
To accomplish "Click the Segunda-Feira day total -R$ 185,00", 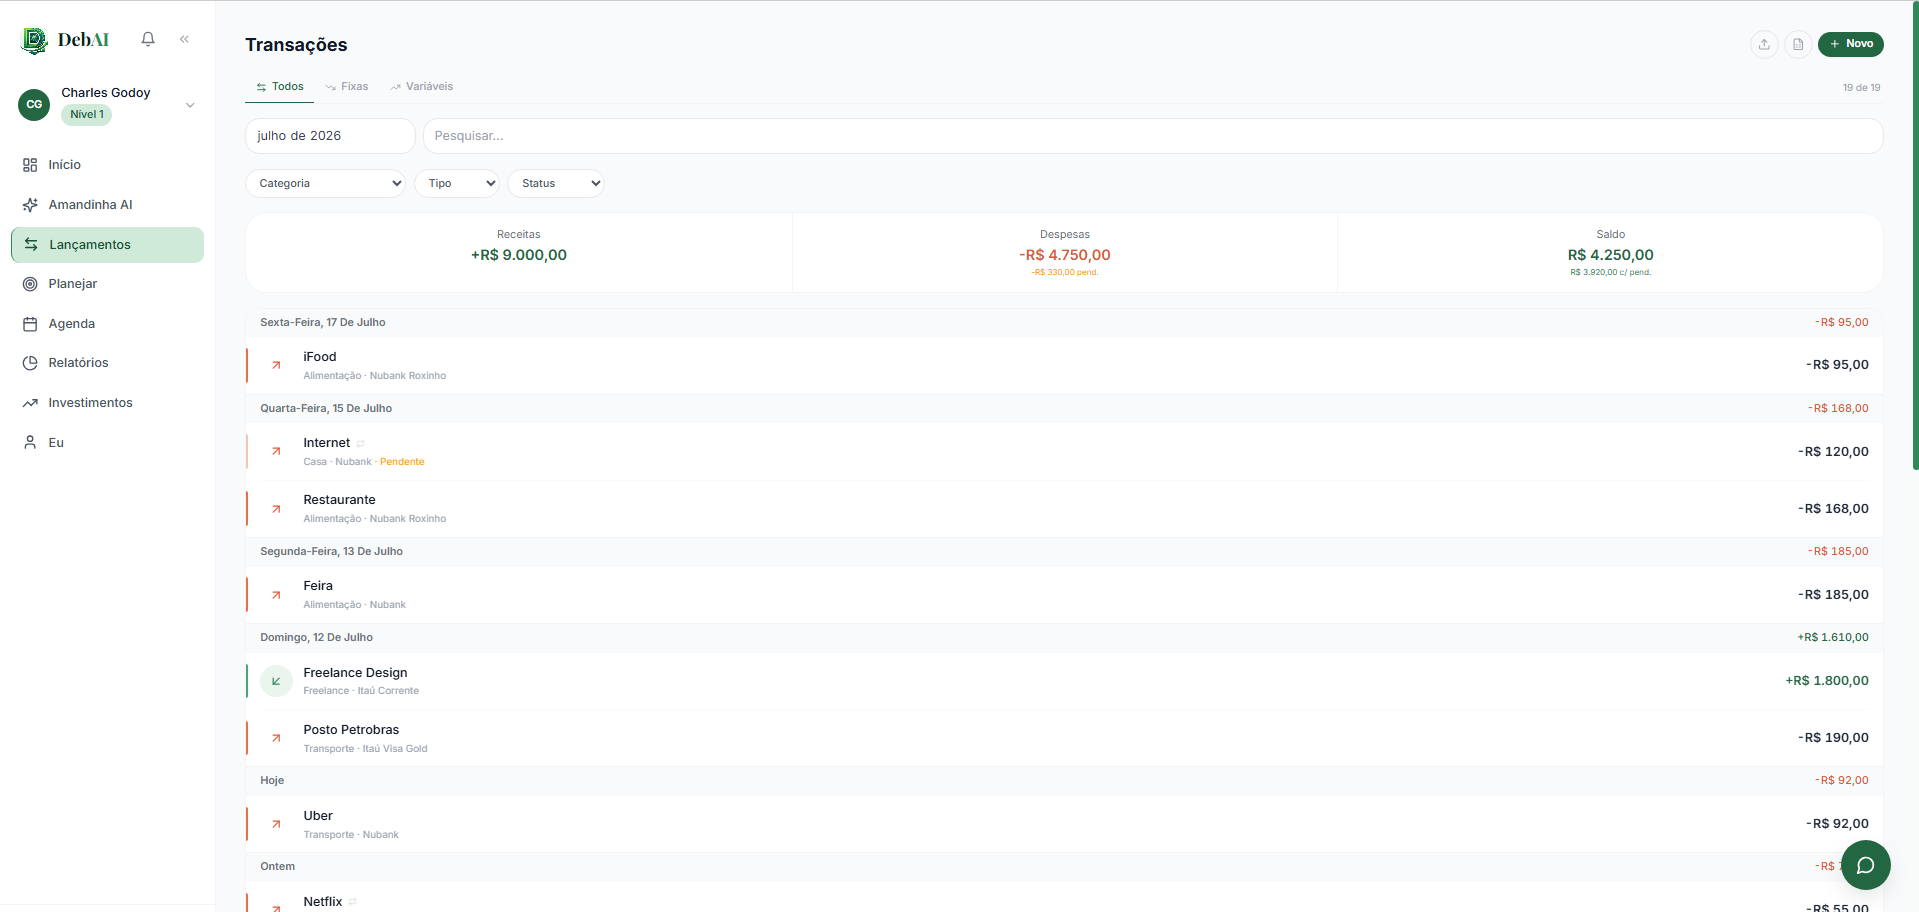I will point(1838,552).
